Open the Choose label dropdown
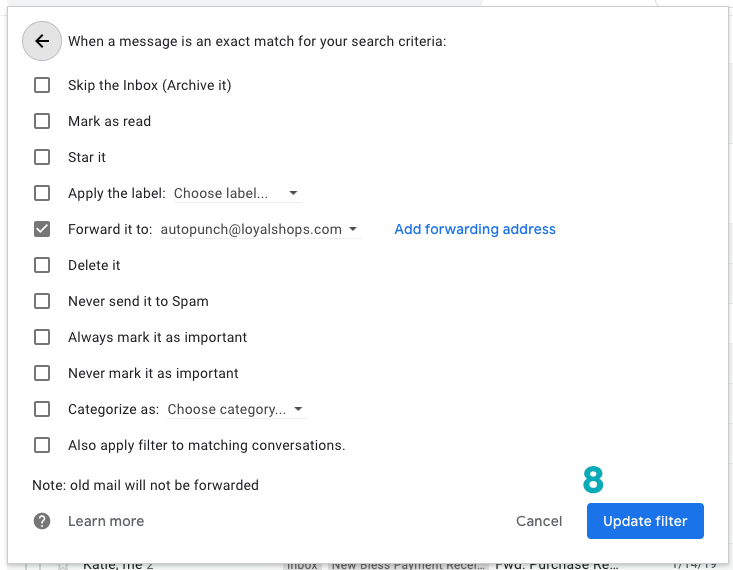The height and width of the screenshot is (570, 733). (237, 193)
